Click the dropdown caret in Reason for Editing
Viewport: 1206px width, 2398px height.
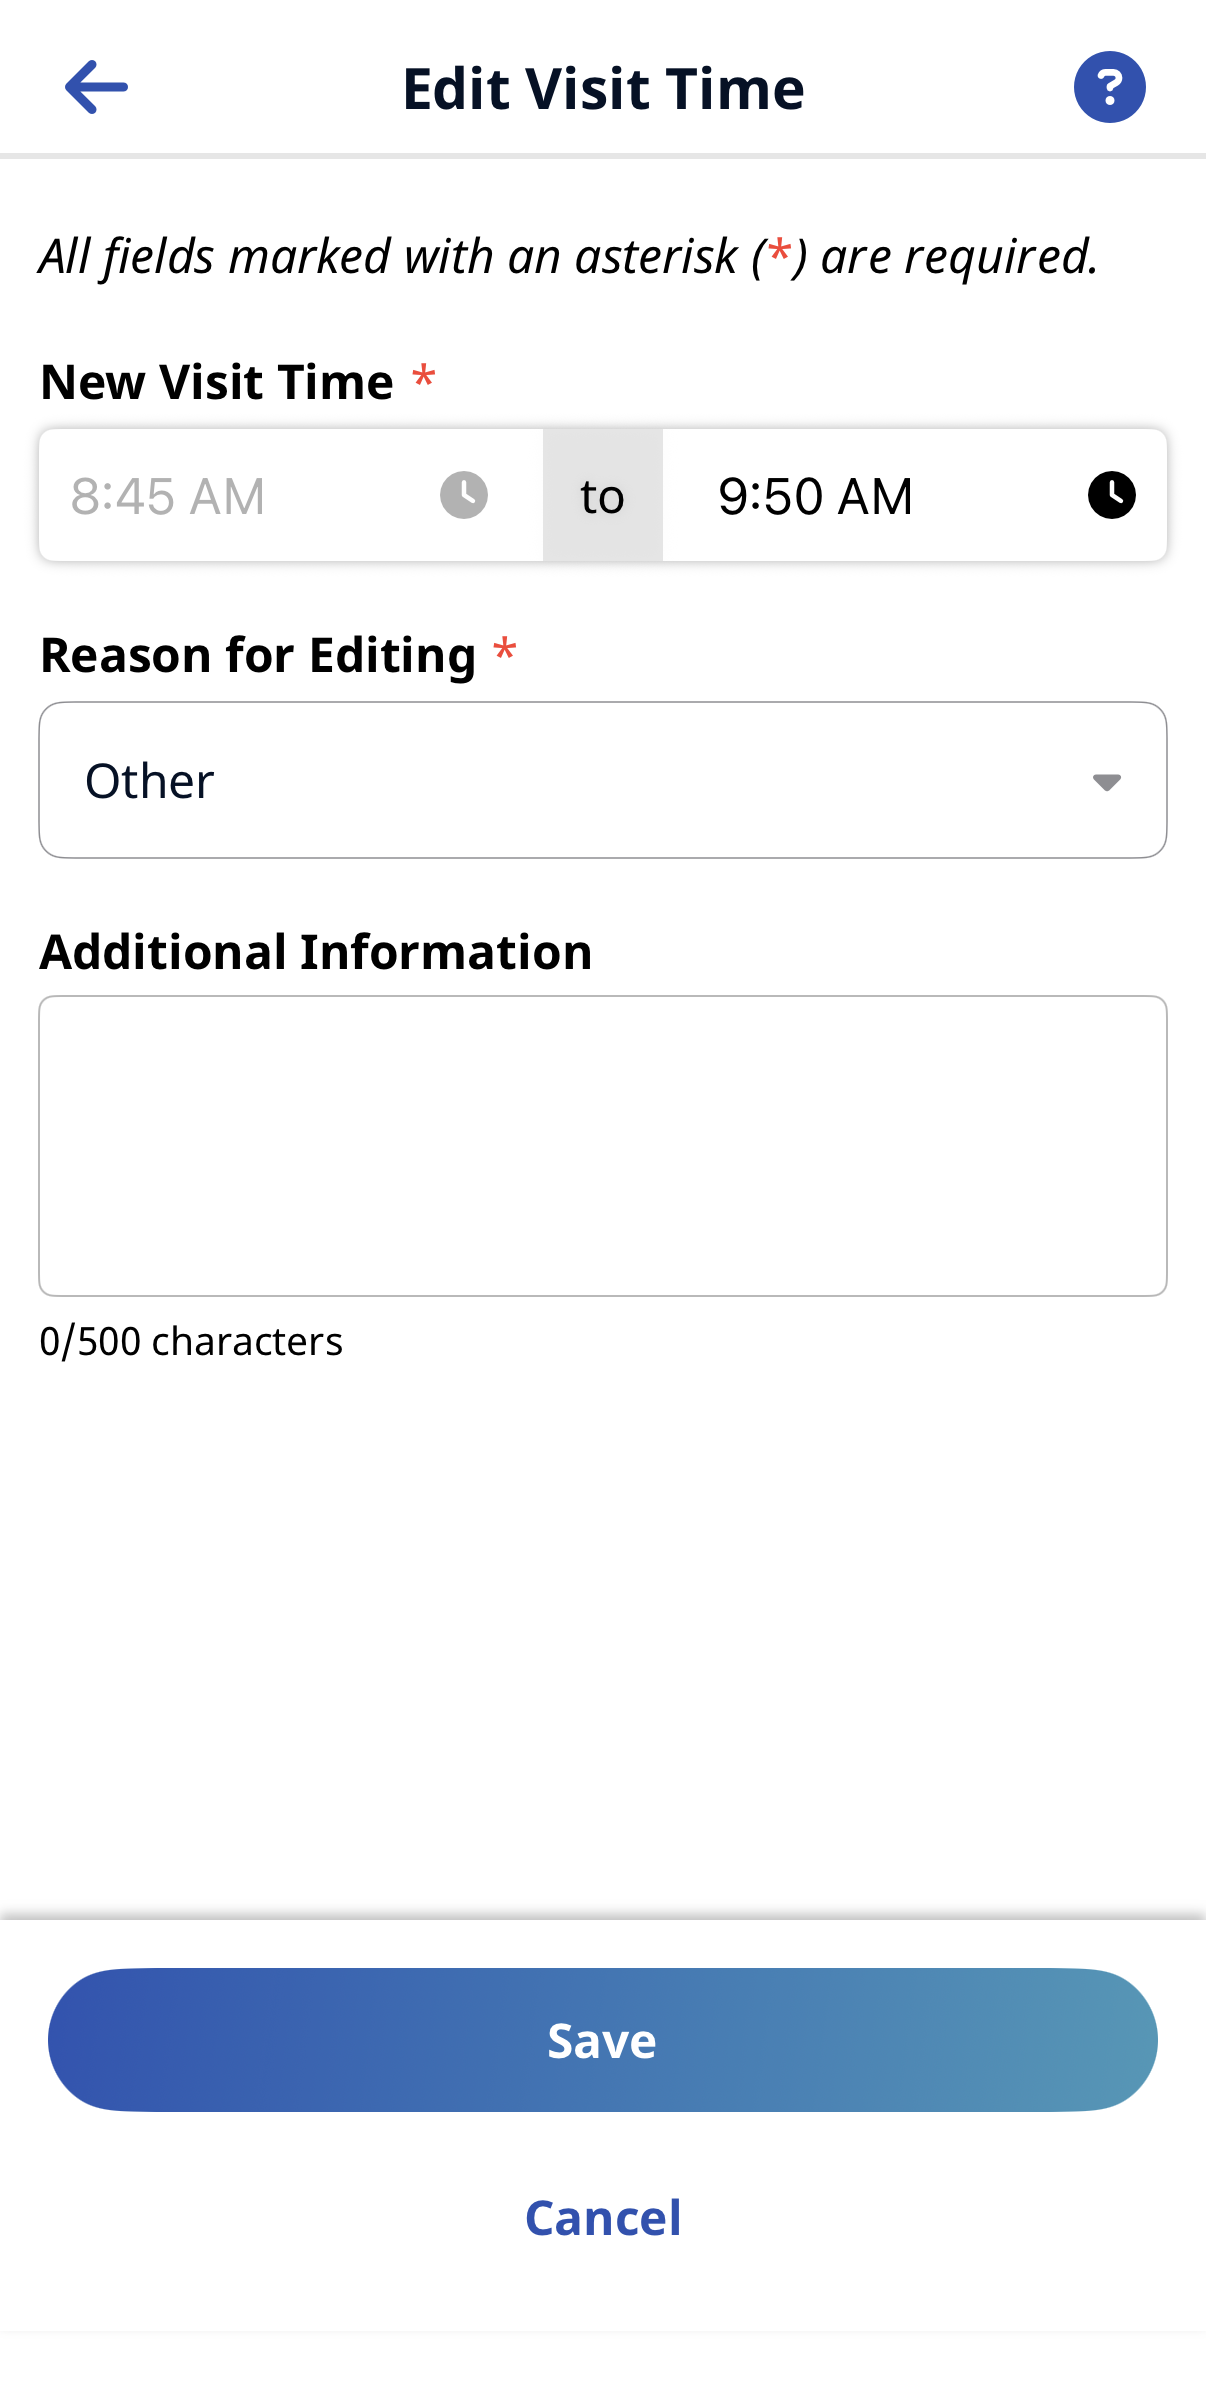coord(1106,781)
